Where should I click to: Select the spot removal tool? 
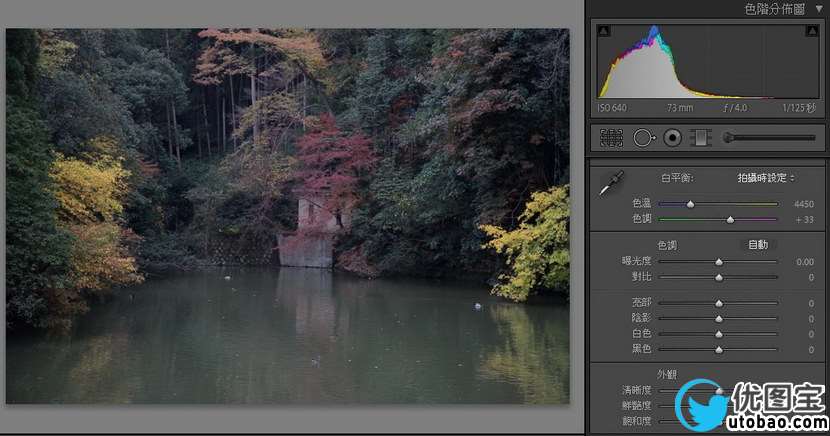pos(642,138)
